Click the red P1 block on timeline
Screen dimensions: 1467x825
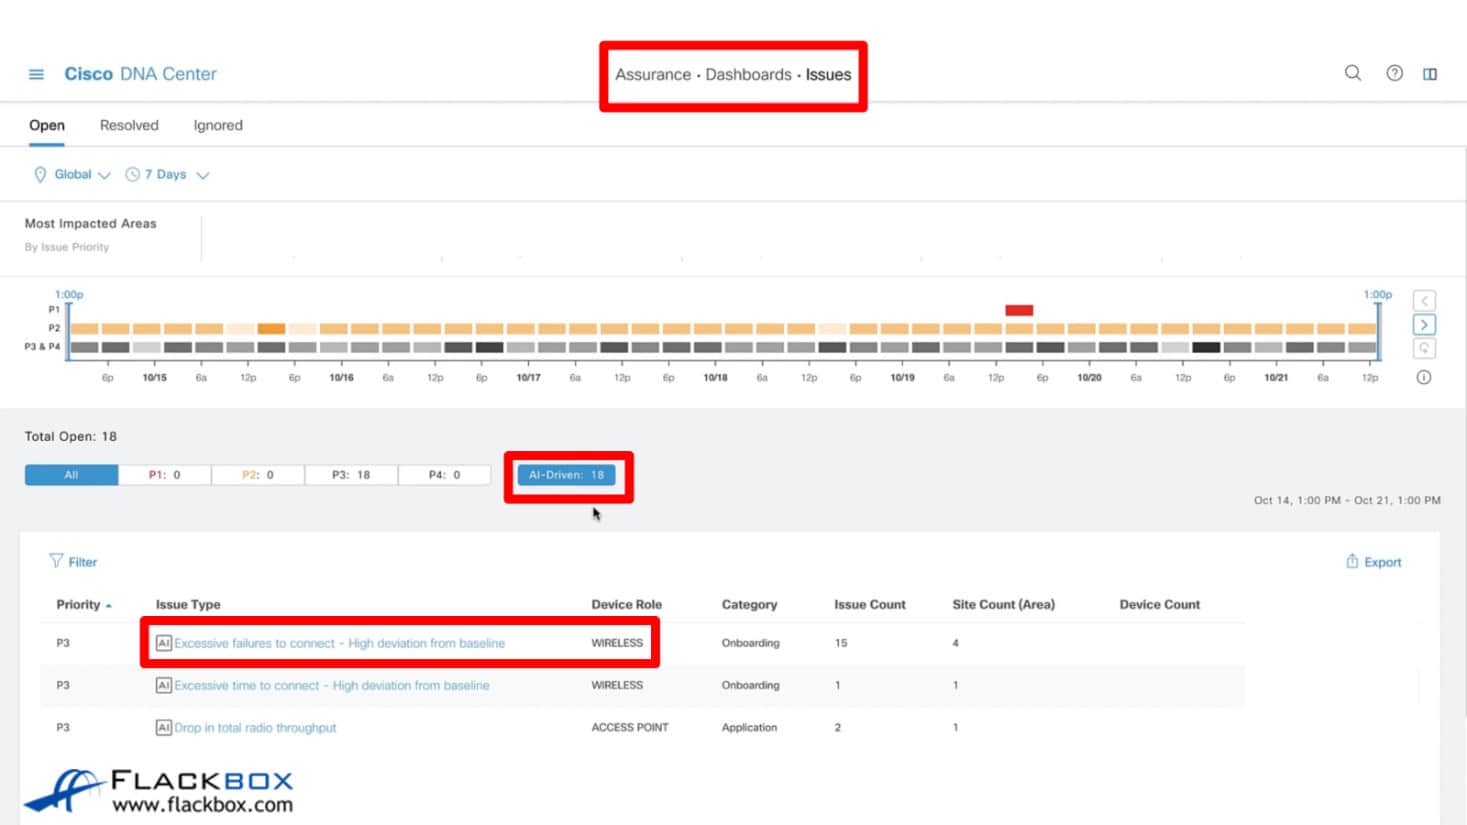[1019, 310]
